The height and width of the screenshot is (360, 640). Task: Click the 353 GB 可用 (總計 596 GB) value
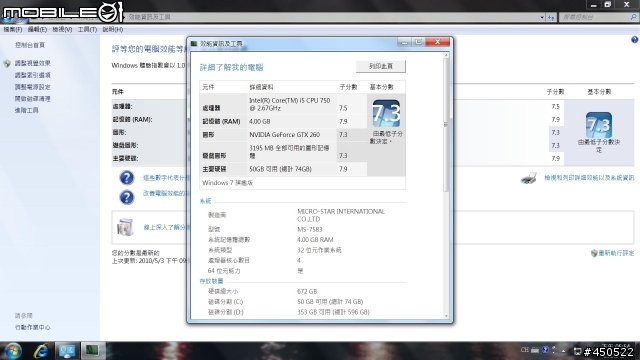tap(333, 312)
